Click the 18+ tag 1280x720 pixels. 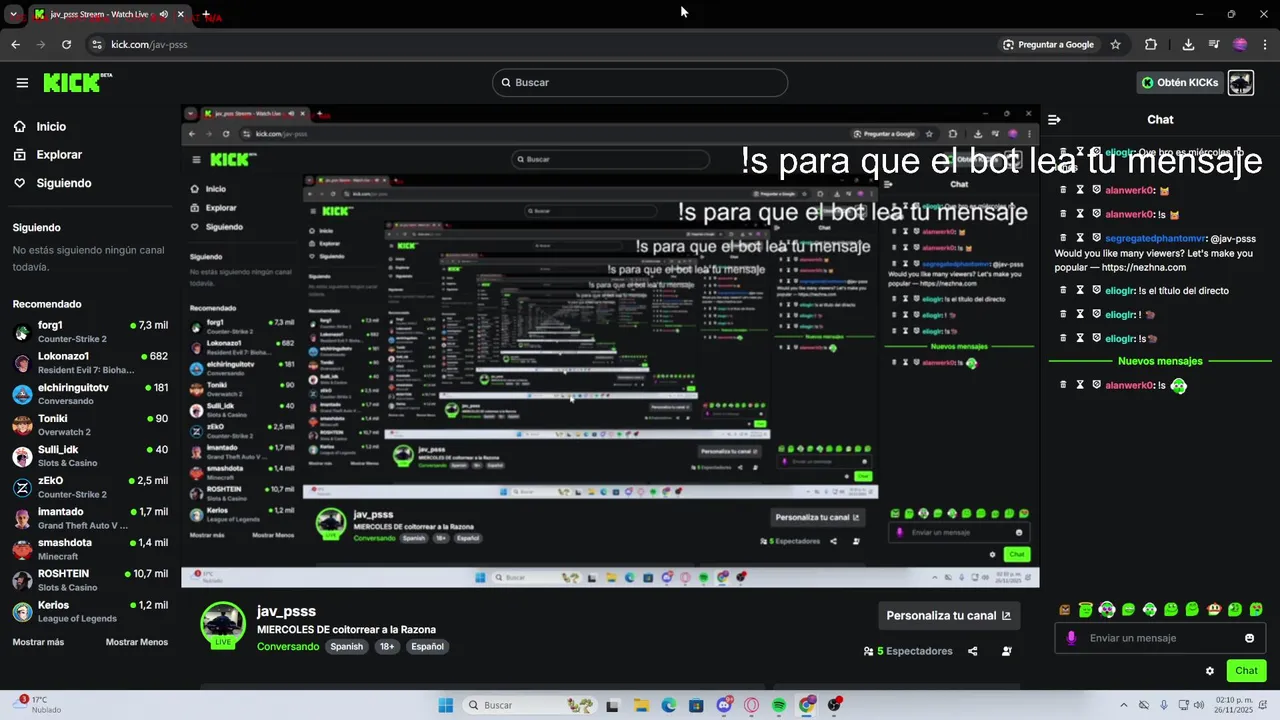pos(388,647)
